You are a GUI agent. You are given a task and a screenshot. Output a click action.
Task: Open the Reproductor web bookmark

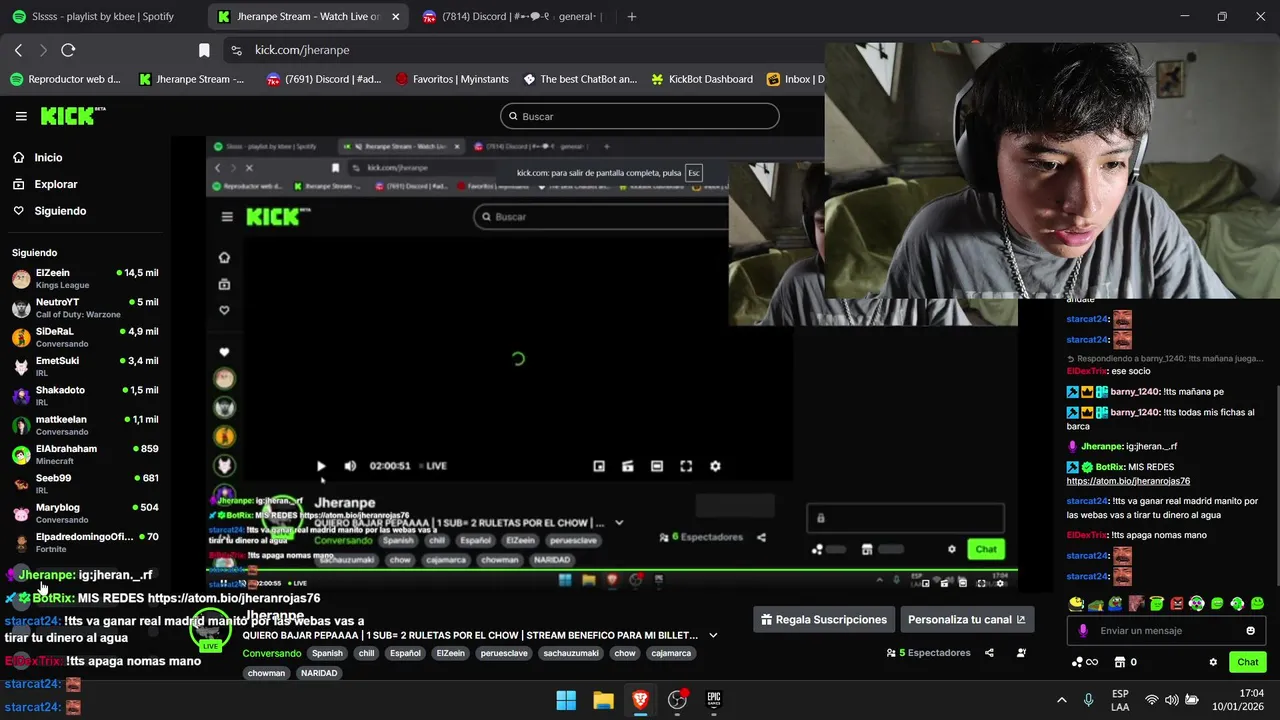(x=65, y=79)
